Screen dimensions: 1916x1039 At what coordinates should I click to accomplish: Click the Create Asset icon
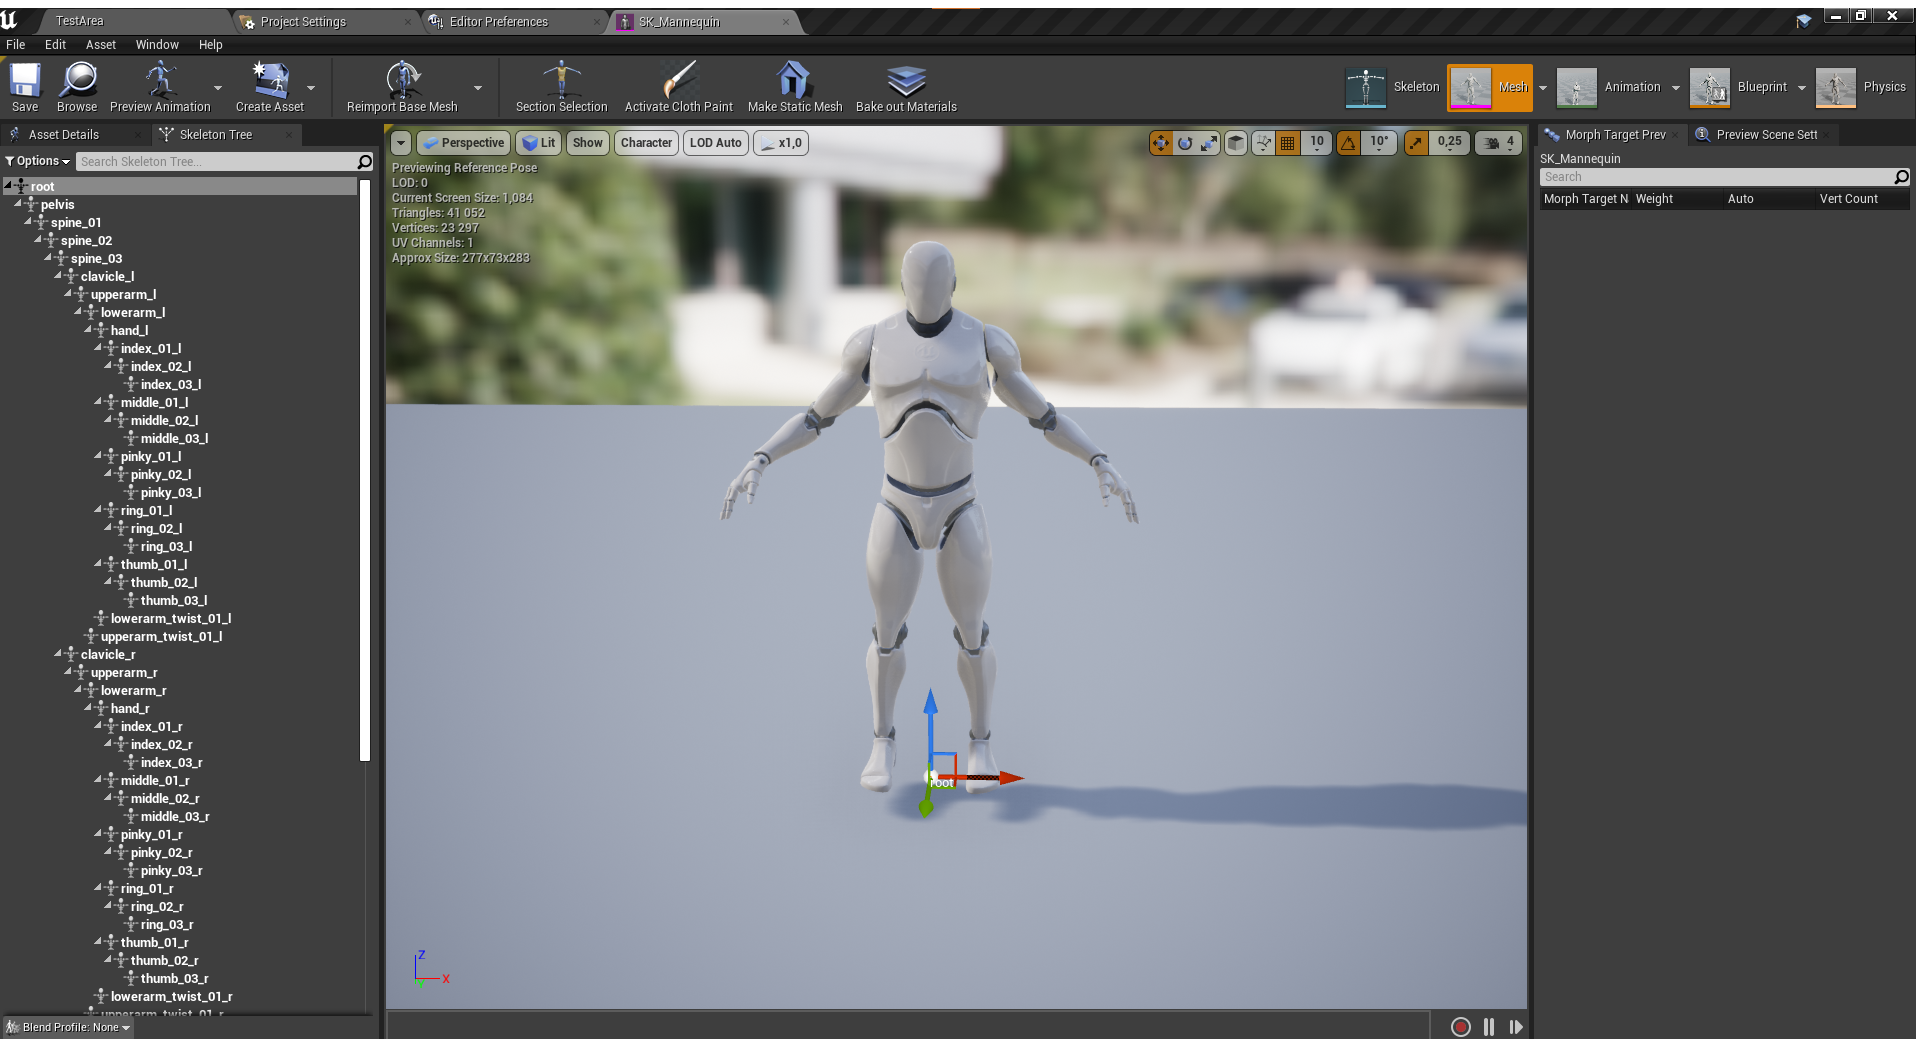coord(270,87)
